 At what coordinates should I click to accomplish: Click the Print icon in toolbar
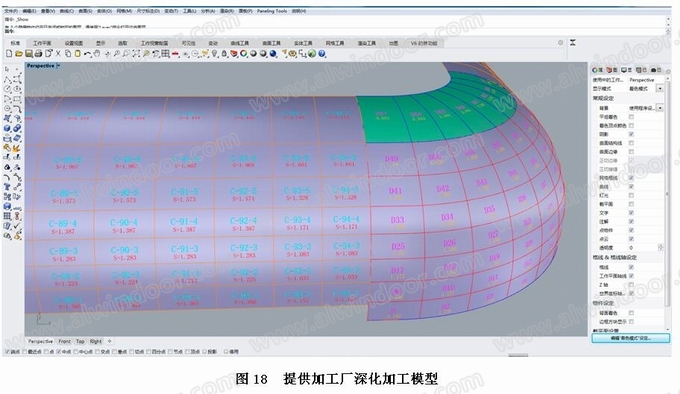tap(38, 54)
